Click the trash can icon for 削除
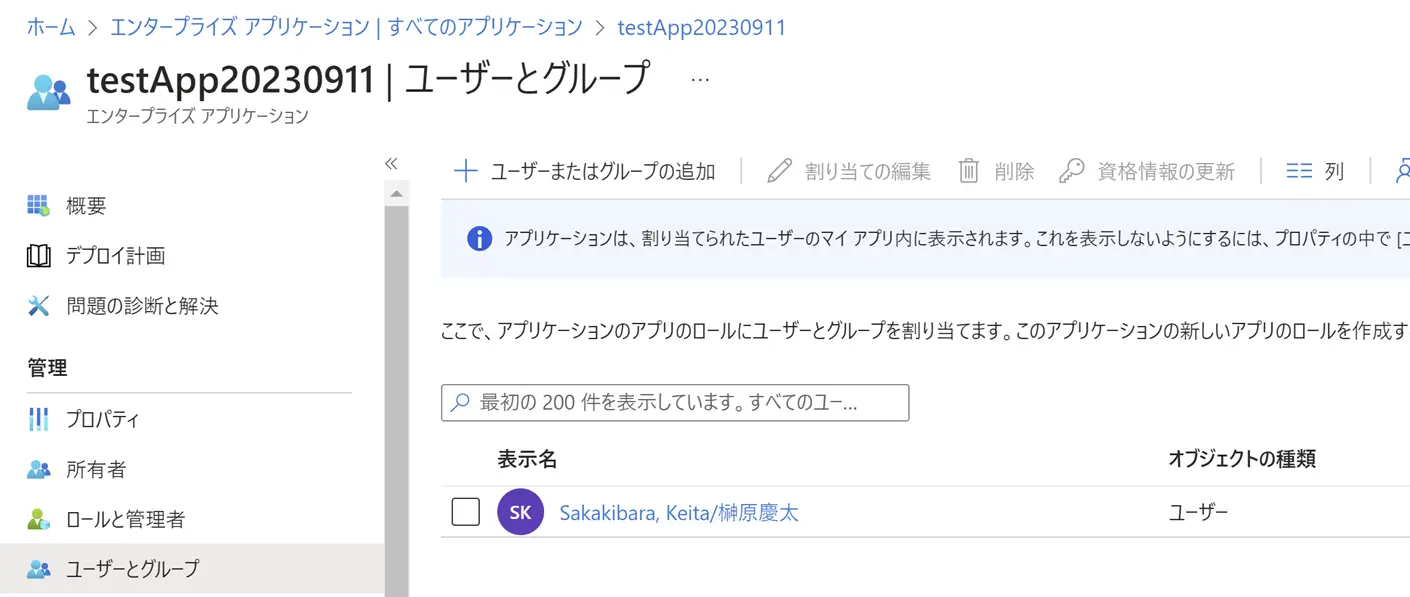The height and width of the screenshot is (597, 1410). (x=969, y=171)
